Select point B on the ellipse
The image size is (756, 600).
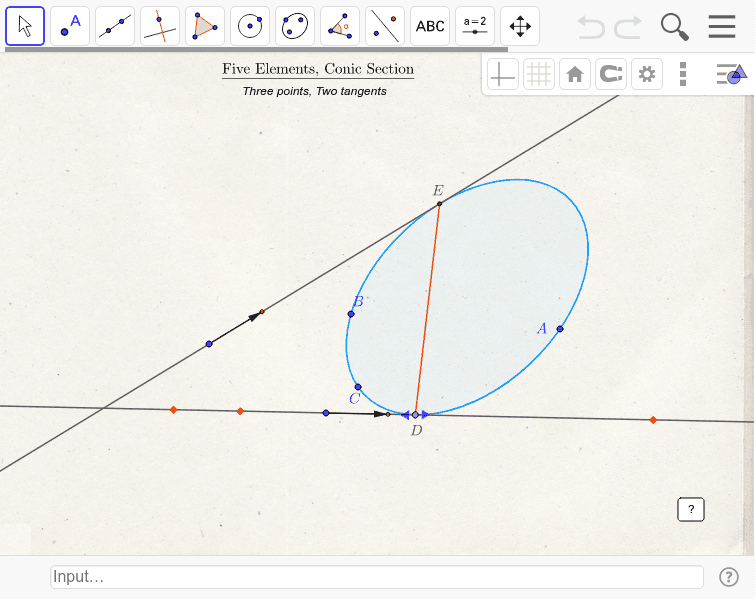click(351, 314)
